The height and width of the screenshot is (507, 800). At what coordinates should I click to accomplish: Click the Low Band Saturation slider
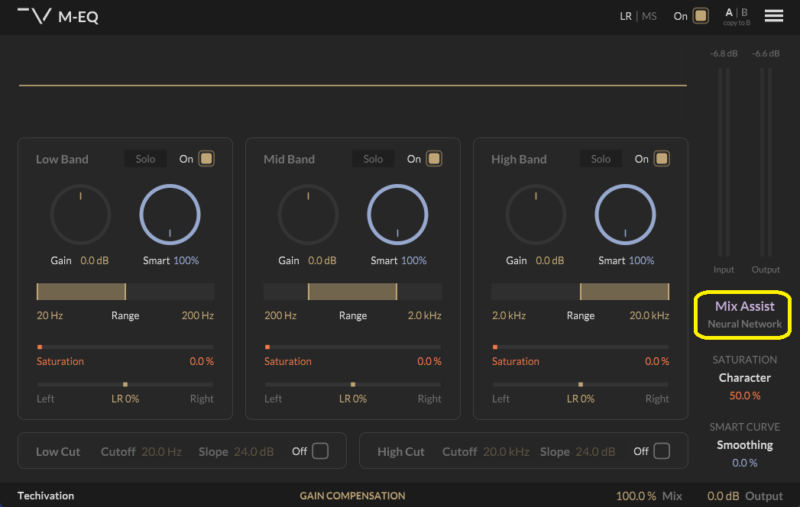(125, 347)
